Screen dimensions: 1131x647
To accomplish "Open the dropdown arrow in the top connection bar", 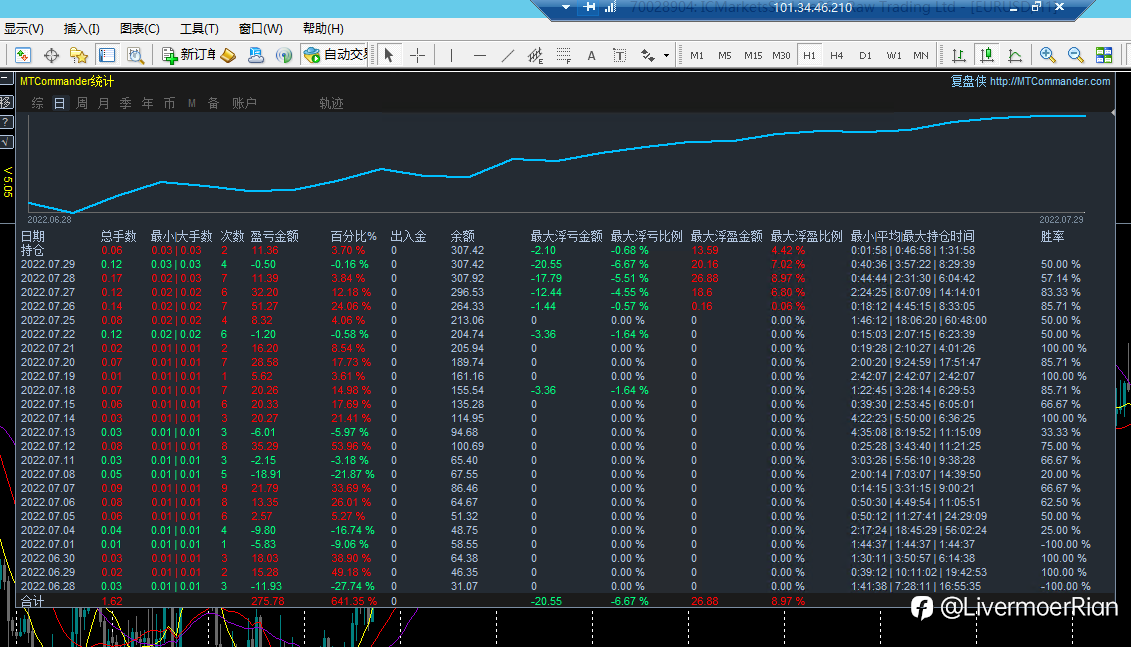I will click(566, 7).
